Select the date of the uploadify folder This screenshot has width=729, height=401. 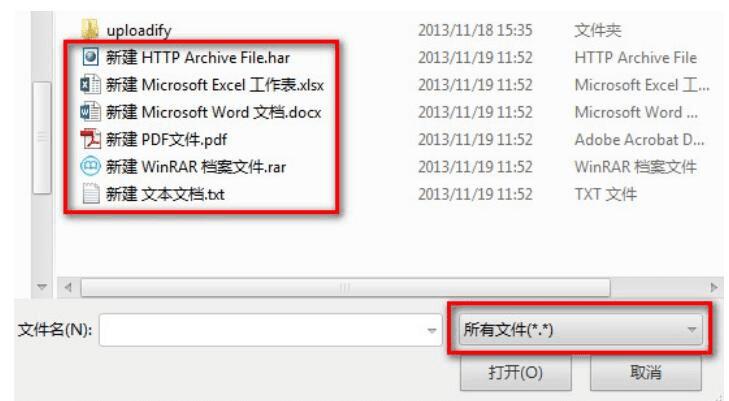coord(475,30)
